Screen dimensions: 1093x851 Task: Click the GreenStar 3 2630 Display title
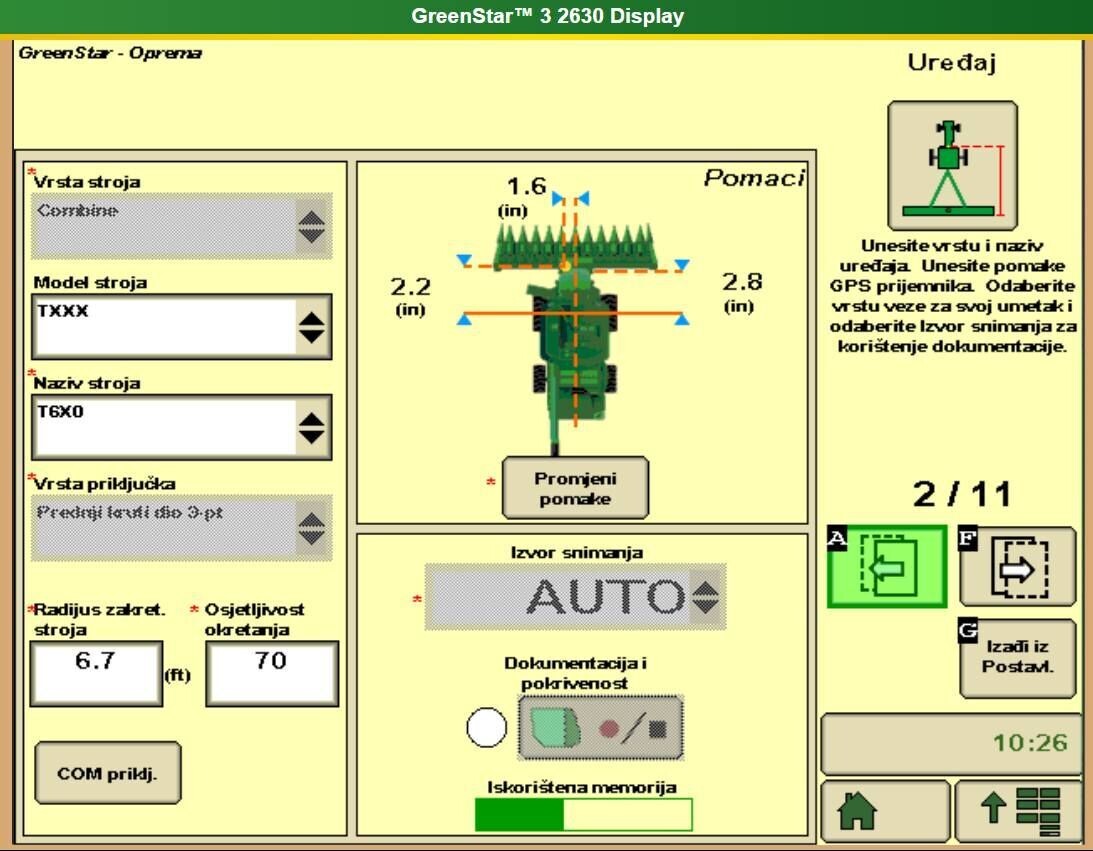coord(547,16)
